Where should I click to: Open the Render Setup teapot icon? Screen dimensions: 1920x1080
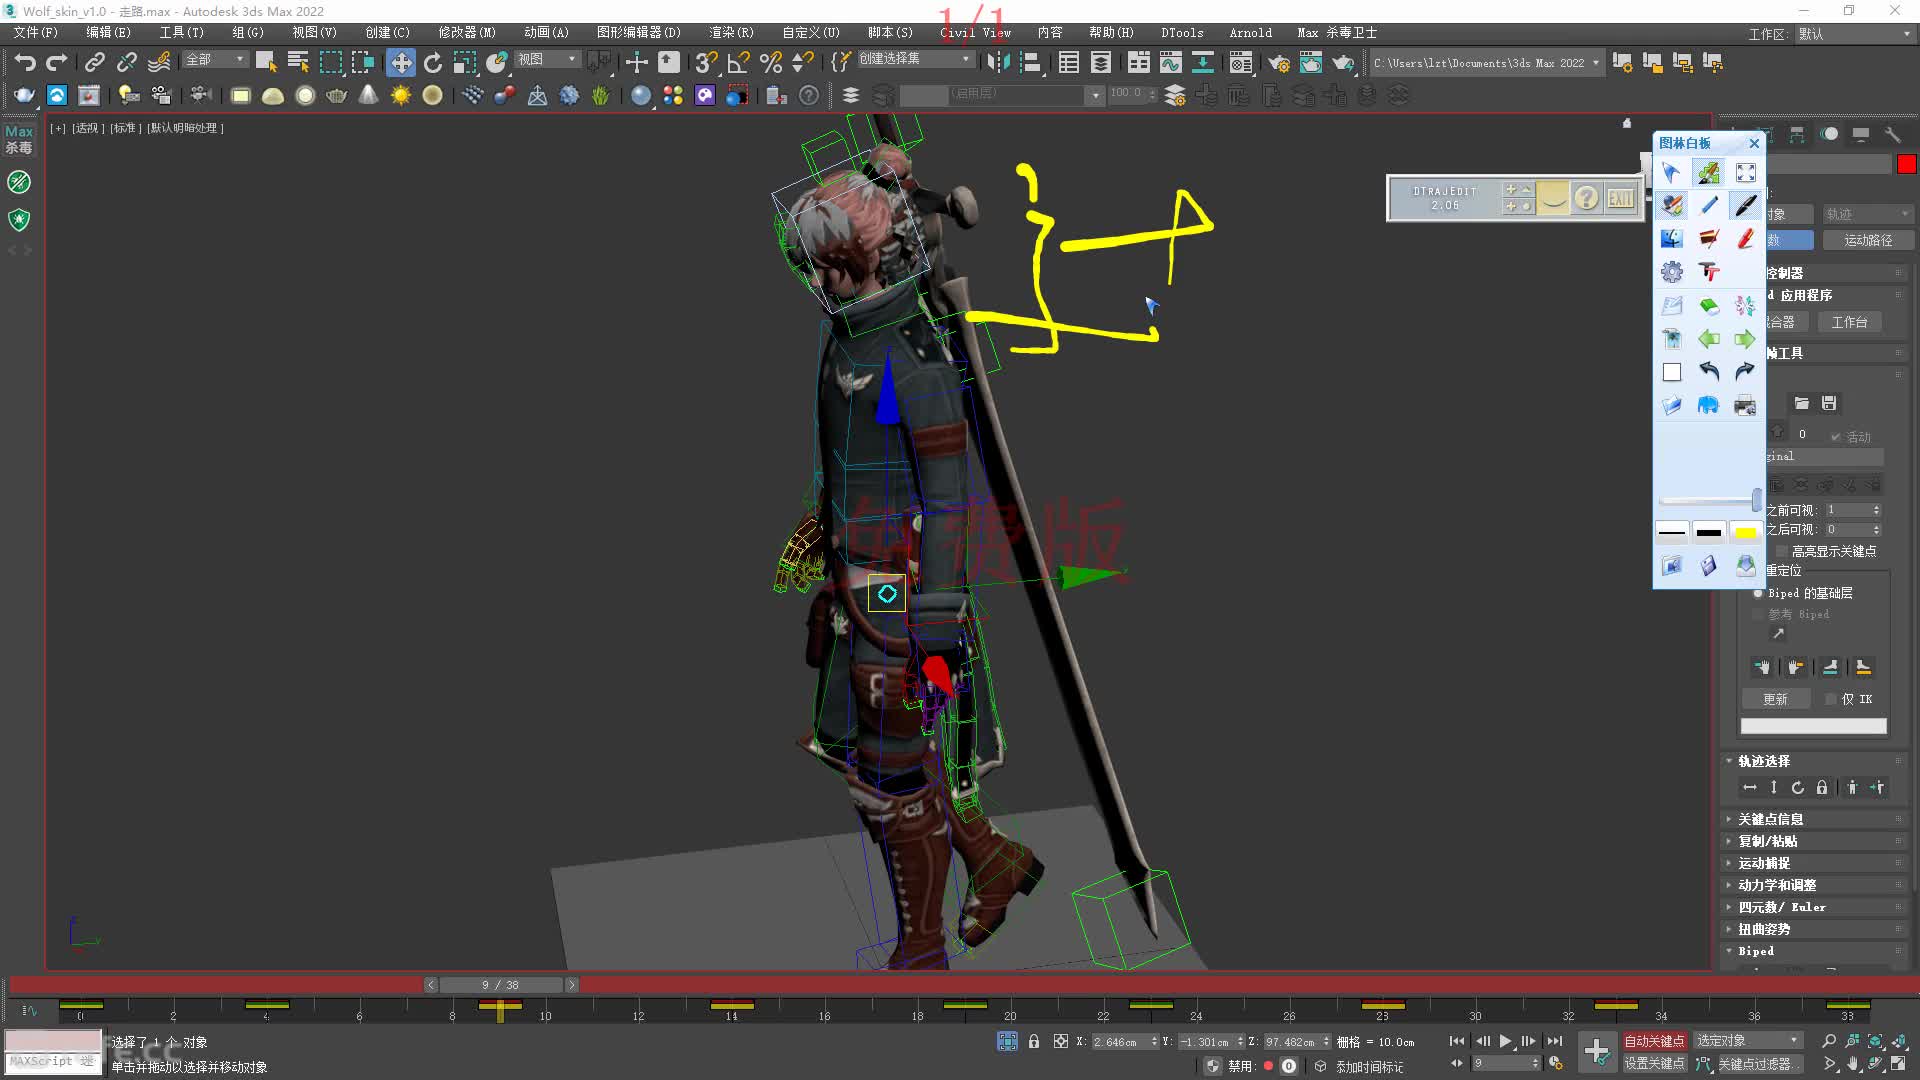pos(1278,62)
